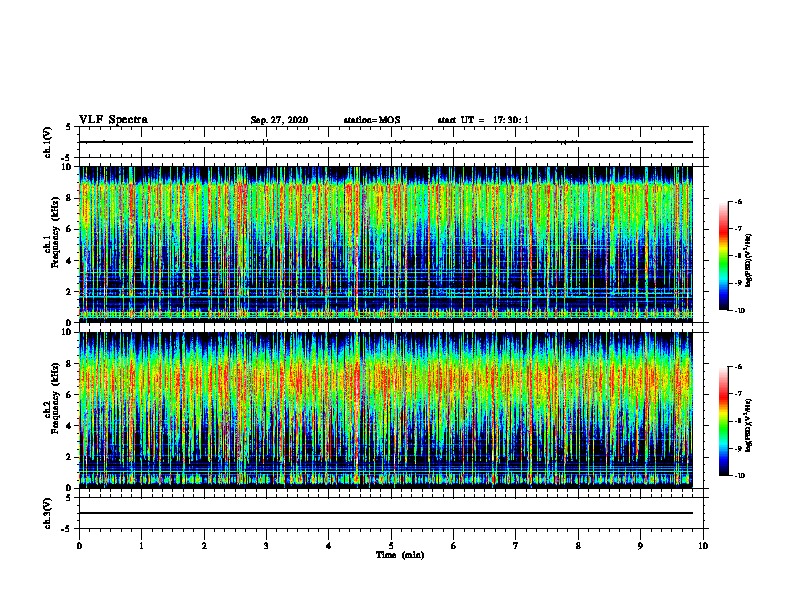This screenshot has width=792, height=612.
Task: Click ch.1 frequency tick label '8'
Action: pos(70,198)
